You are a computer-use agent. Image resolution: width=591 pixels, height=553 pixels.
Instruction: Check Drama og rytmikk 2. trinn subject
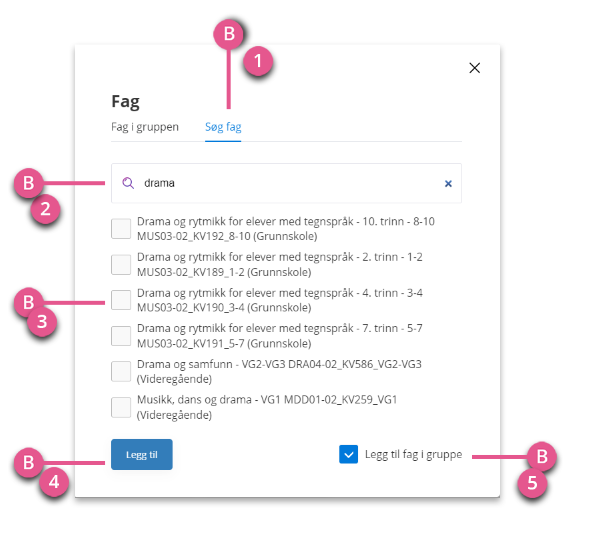121,264
